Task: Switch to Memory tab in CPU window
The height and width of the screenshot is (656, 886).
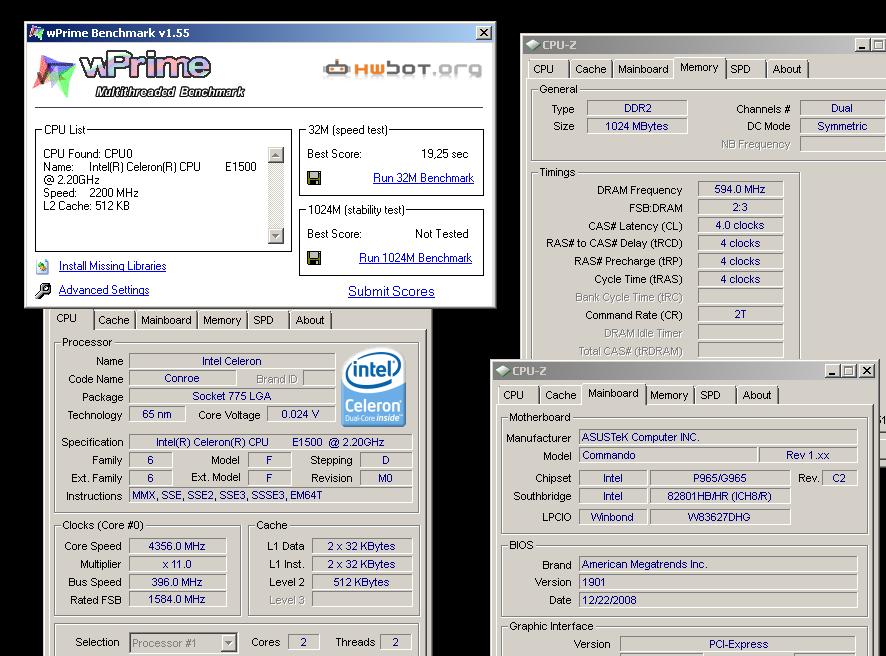Action: point(222,320)
